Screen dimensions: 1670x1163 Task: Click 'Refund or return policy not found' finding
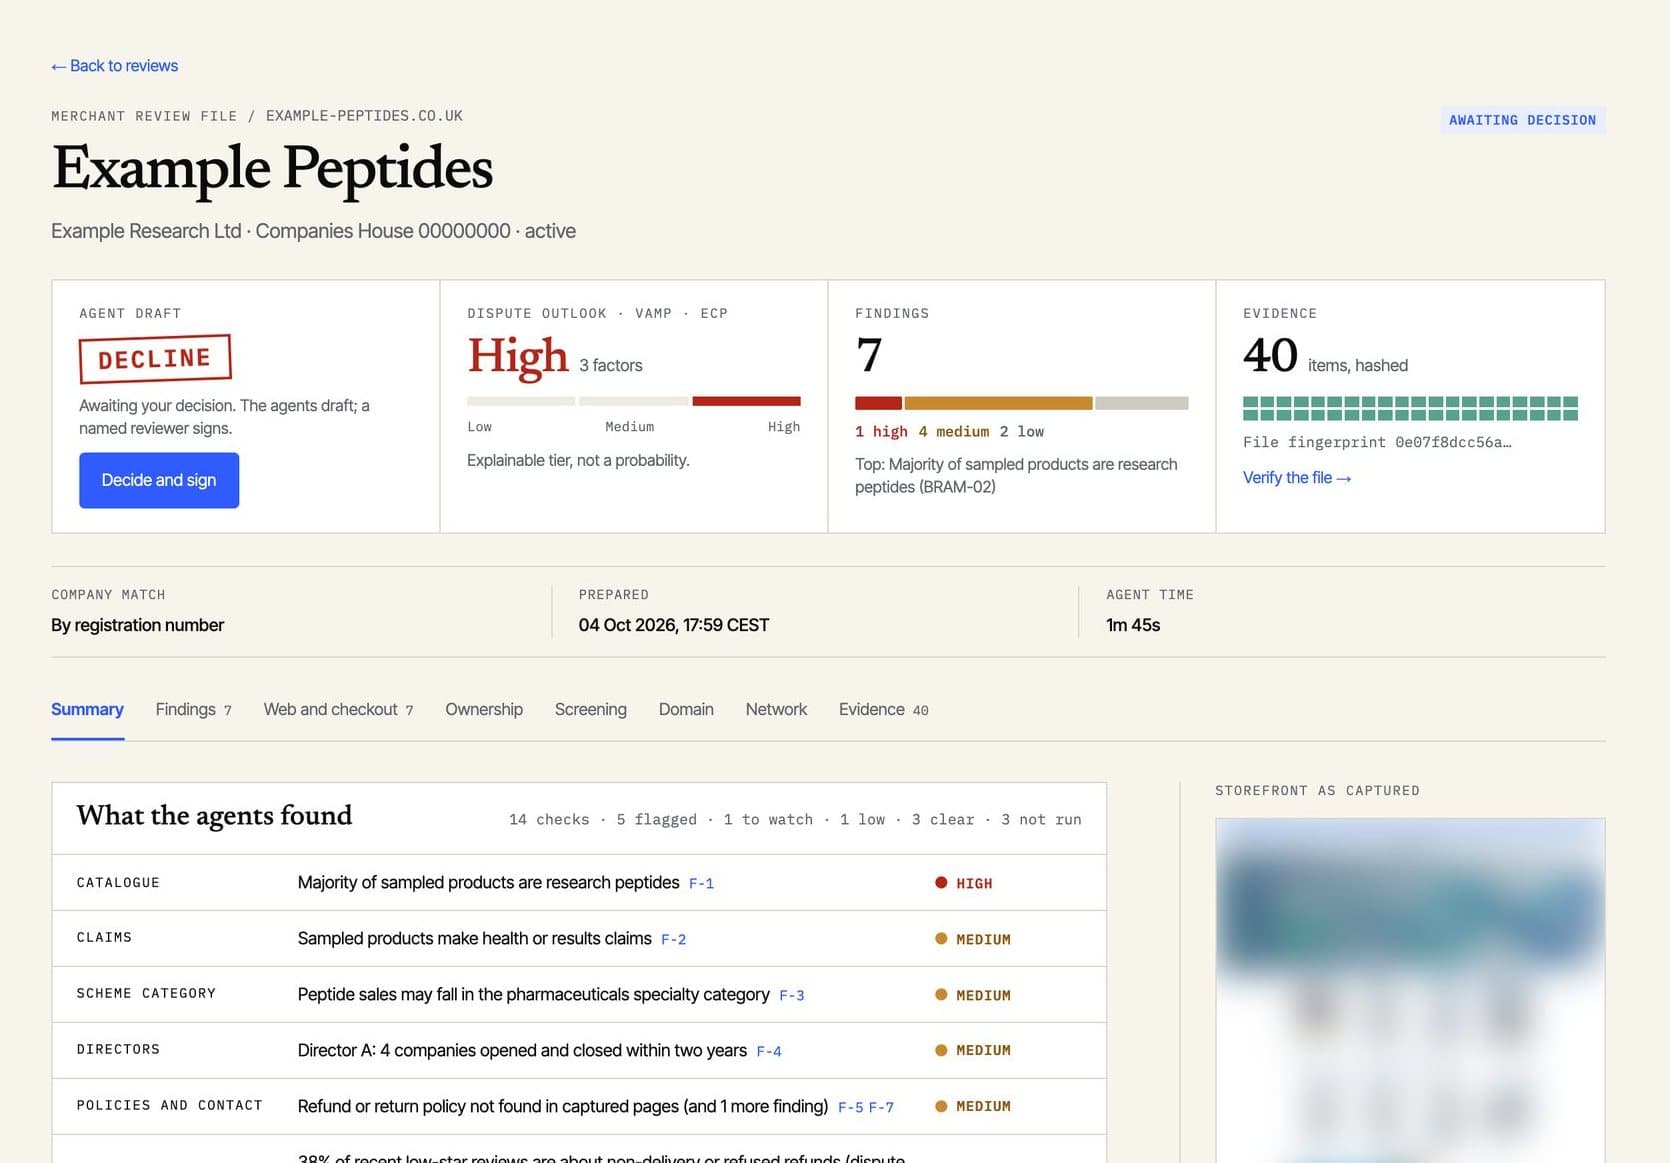coord(562,1106)
